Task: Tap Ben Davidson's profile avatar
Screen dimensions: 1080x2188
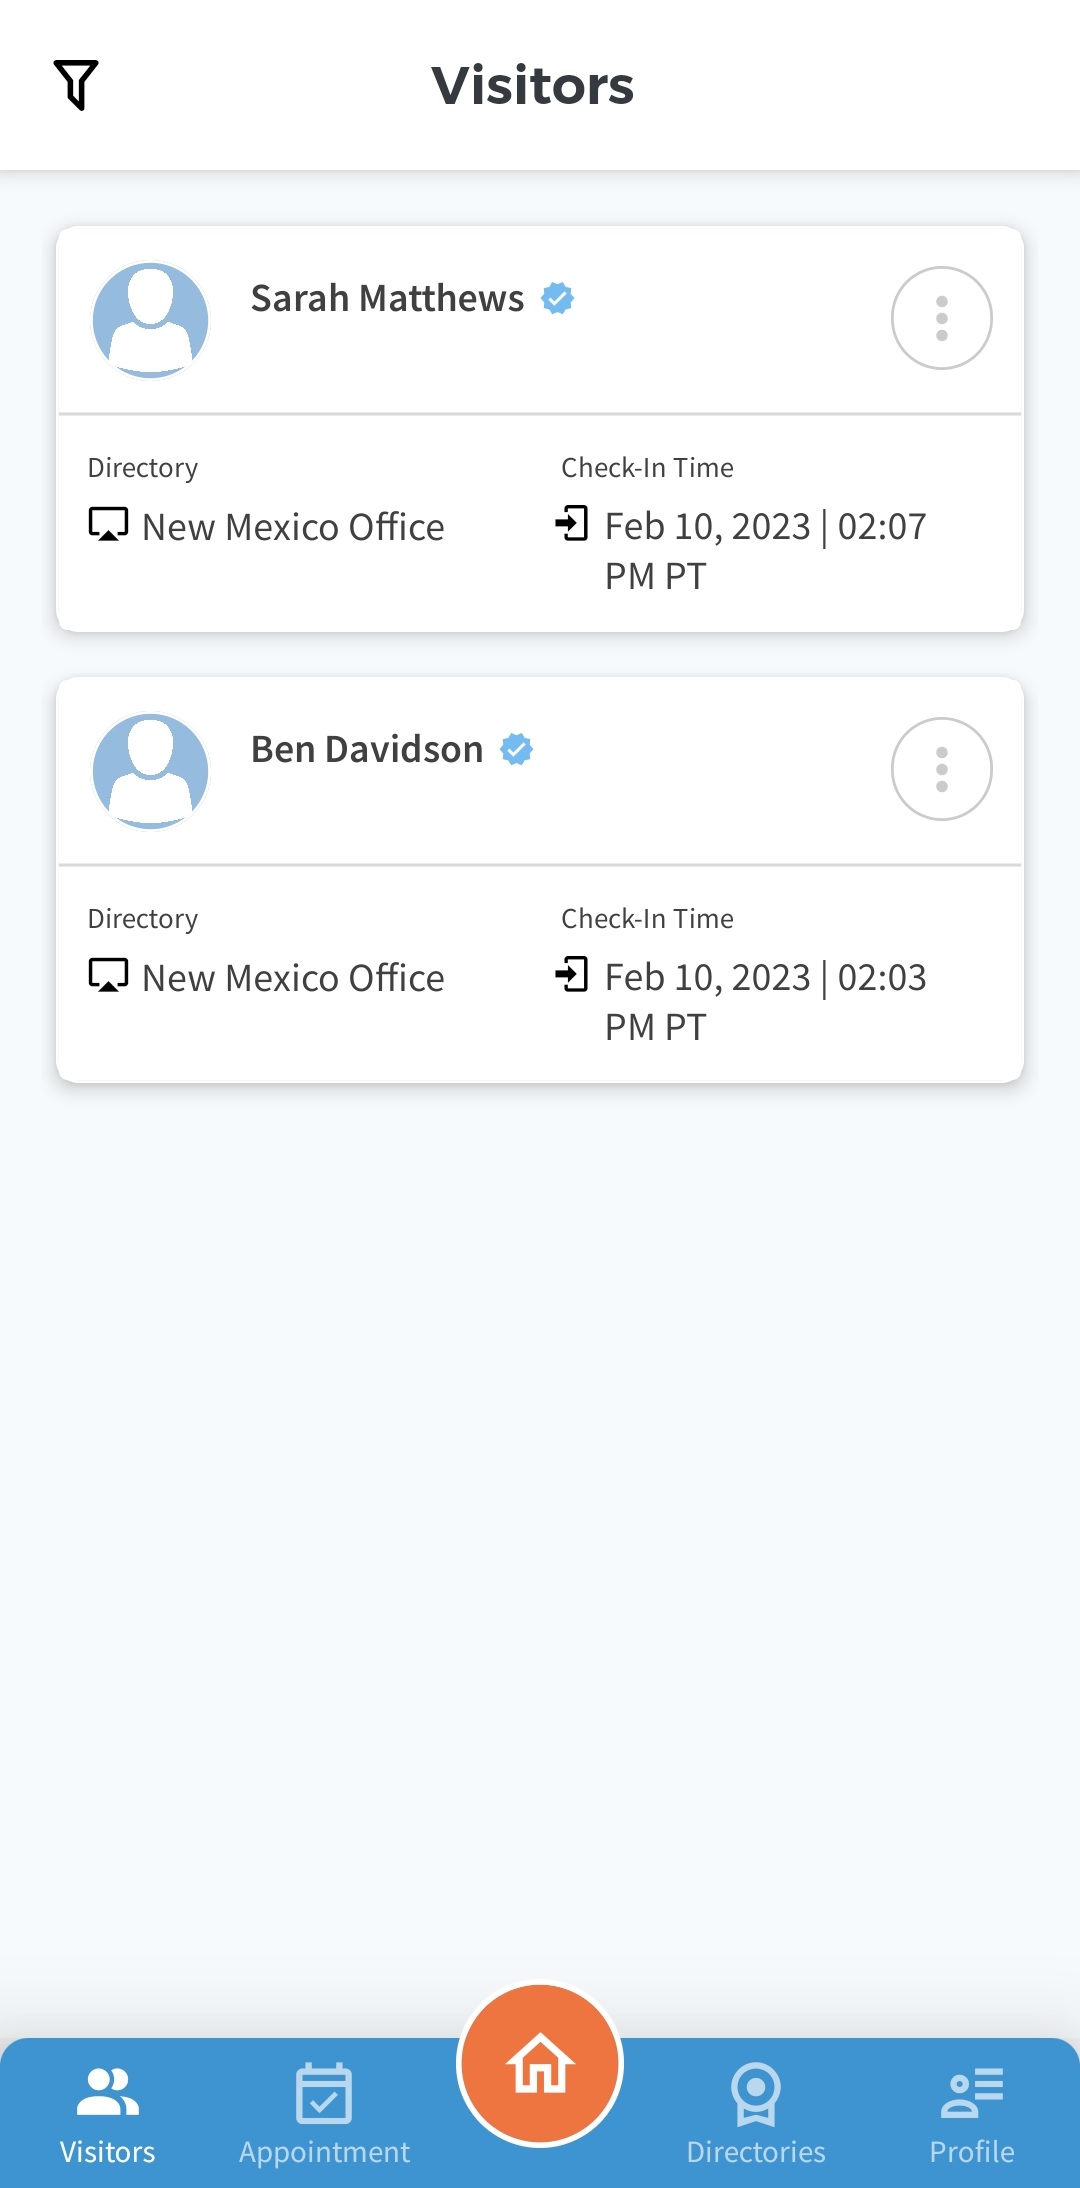Action: click(x=150, y=771)
